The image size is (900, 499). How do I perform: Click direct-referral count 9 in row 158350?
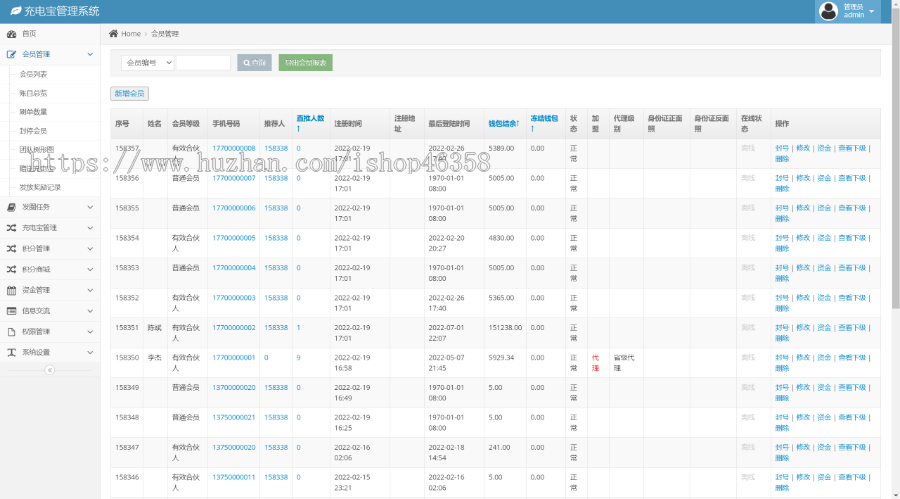(298, 357)
